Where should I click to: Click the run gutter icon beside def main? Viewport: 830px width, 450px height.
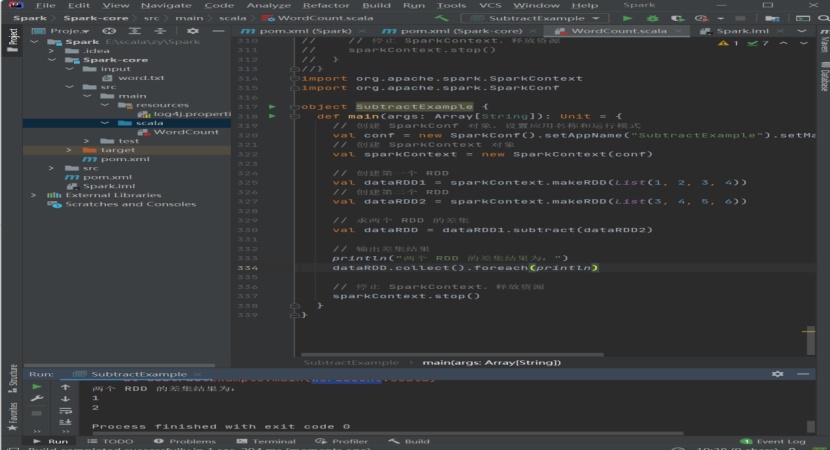click(x=272, y=116)
